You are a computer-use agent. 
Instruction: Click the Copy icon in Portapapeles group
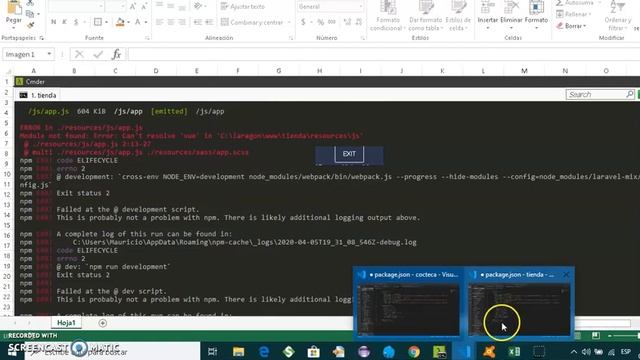(30, 14)
